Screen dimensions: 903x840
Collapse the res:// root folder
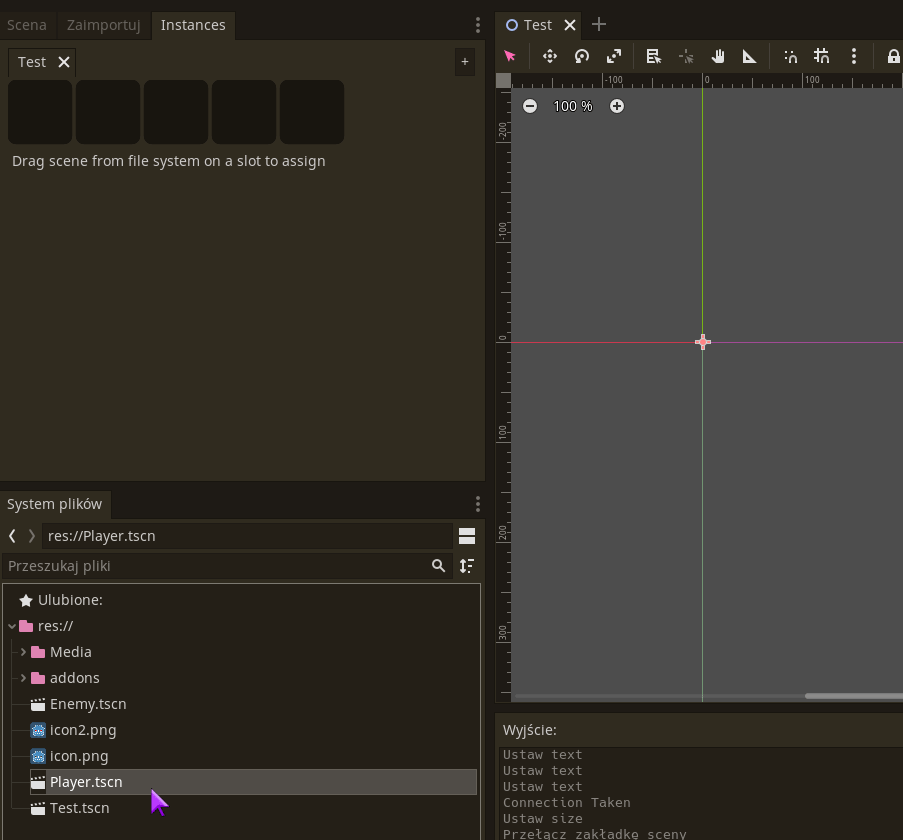[x=12, y=626]
